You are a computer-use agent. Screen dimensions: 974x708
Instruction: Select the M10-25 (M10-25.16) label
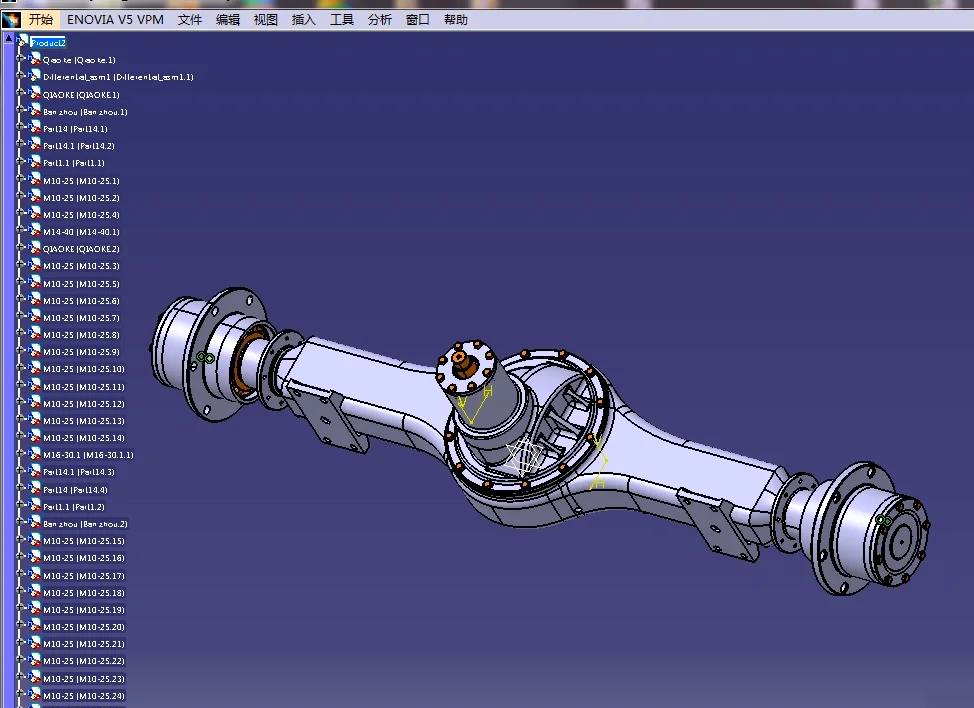(x=84, y=558)
